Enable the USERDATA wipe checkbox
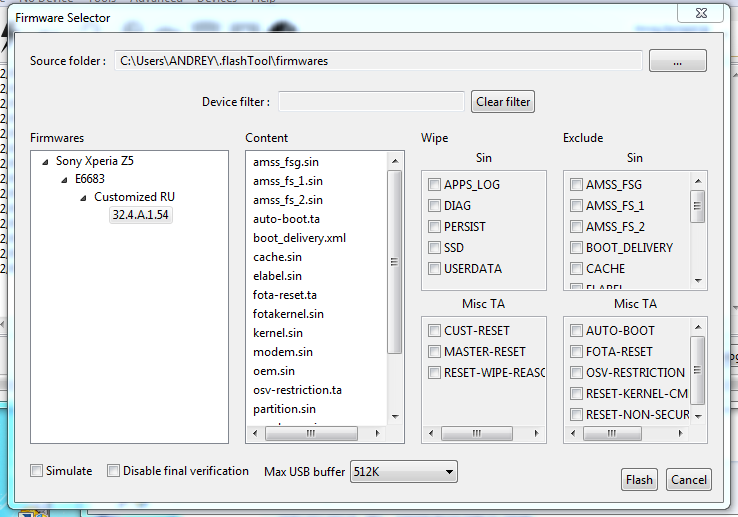This screenshot has height=517, width=738. click(x=434, y=269)
